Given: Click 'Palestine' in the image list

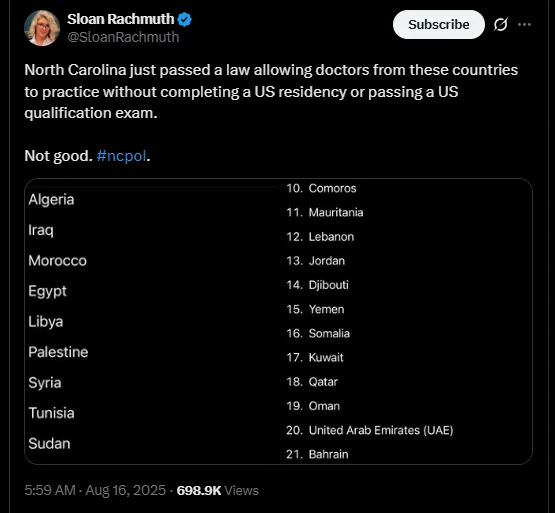Looking at the screenshot, I should coord(58,352).
